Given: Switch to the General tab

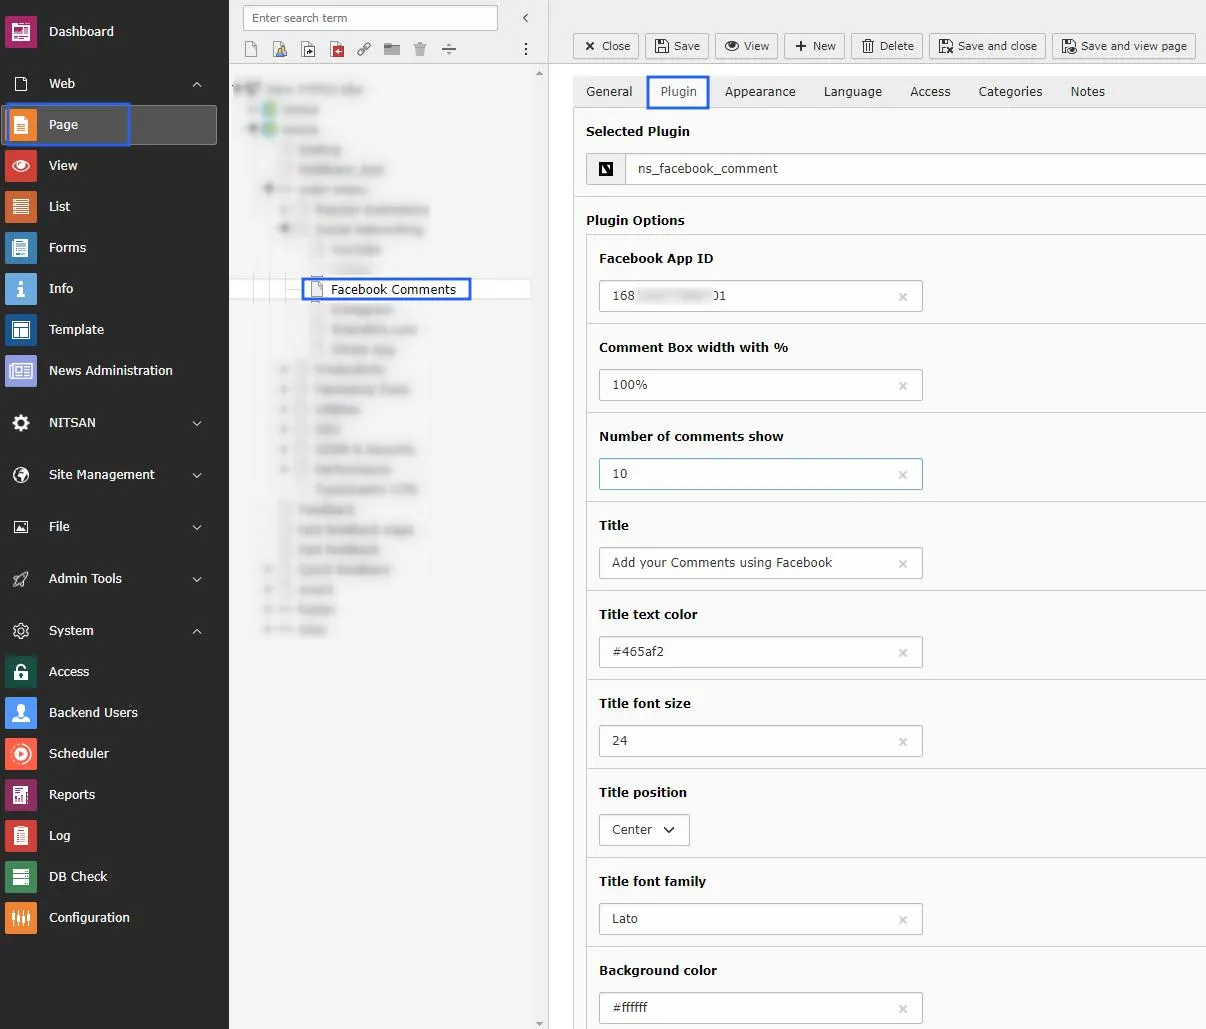Looking at the screenshot, I should (x=609, y=92).
